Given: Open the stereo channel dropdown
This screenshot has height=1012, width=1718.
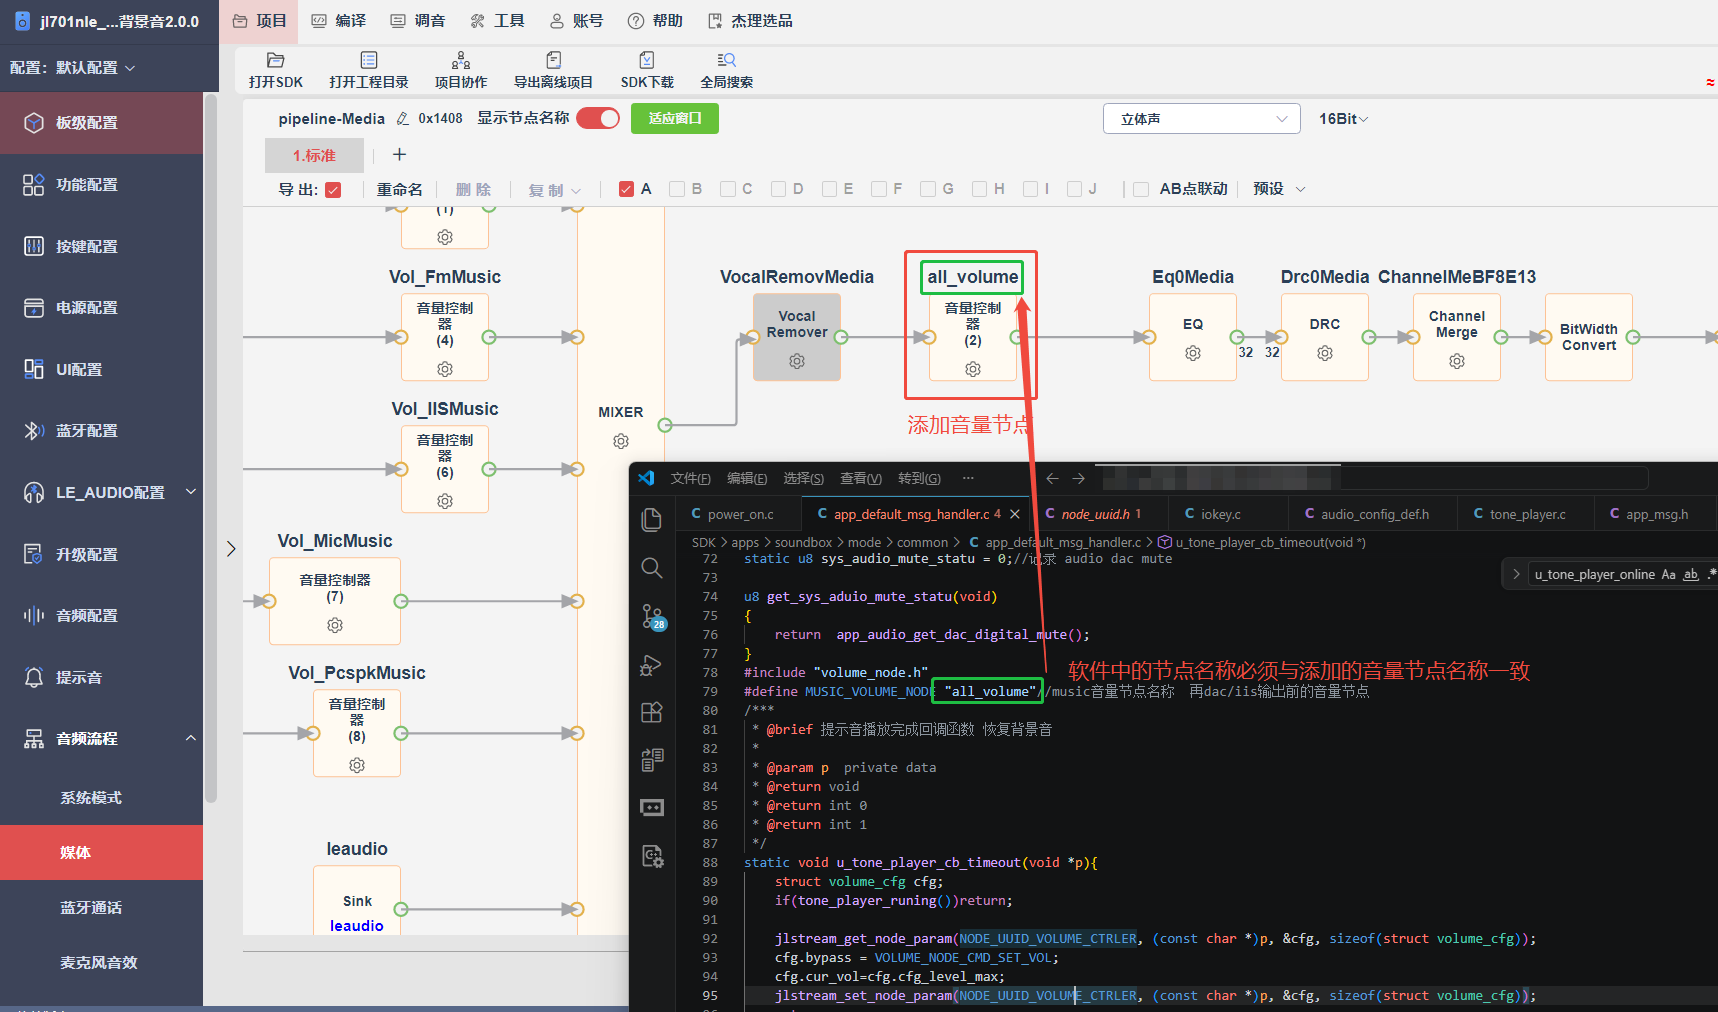Looking at the screenshot, I should pos(1202,119).
